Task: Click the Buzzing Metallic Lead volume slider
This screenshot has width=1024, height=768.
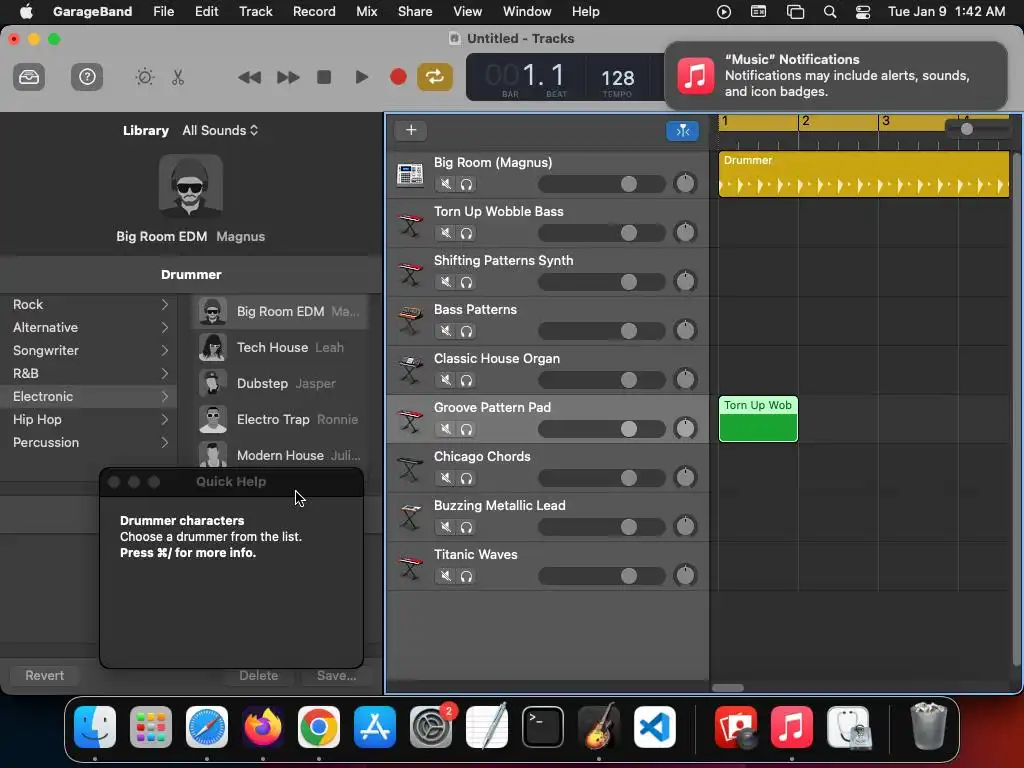Action: tap(601, 527)
